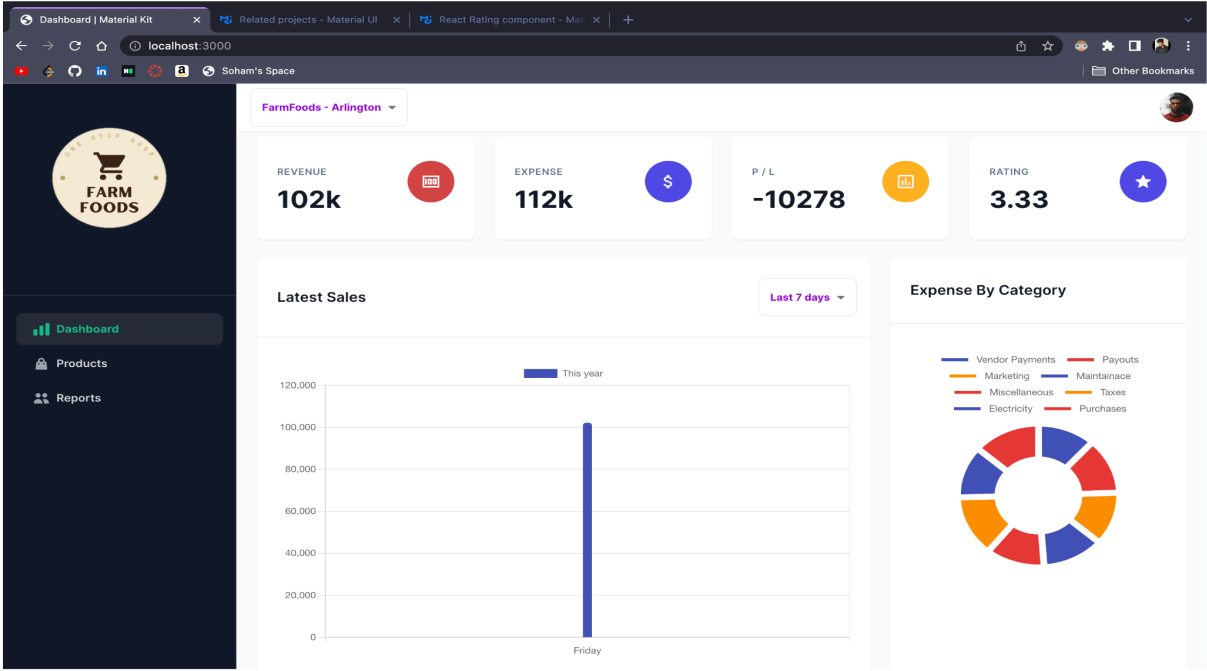Toggle the Miscellaneous legend item
Viewport: 1207px width, 671px height.
1004,392
